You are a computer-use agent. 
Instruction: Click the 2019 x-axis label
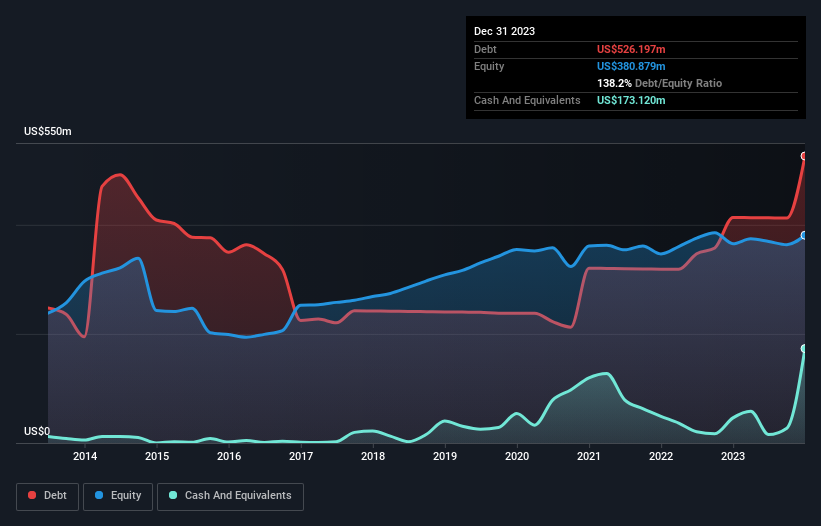coord(445,456)
